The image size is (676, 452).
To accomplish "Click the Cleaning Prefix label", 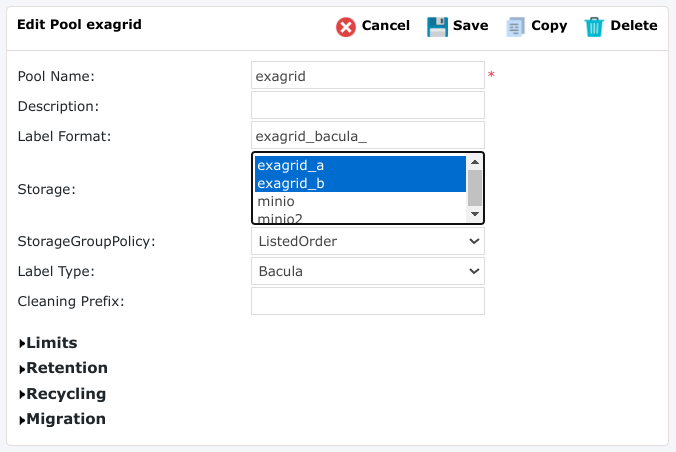I will [x=71, y=301].
